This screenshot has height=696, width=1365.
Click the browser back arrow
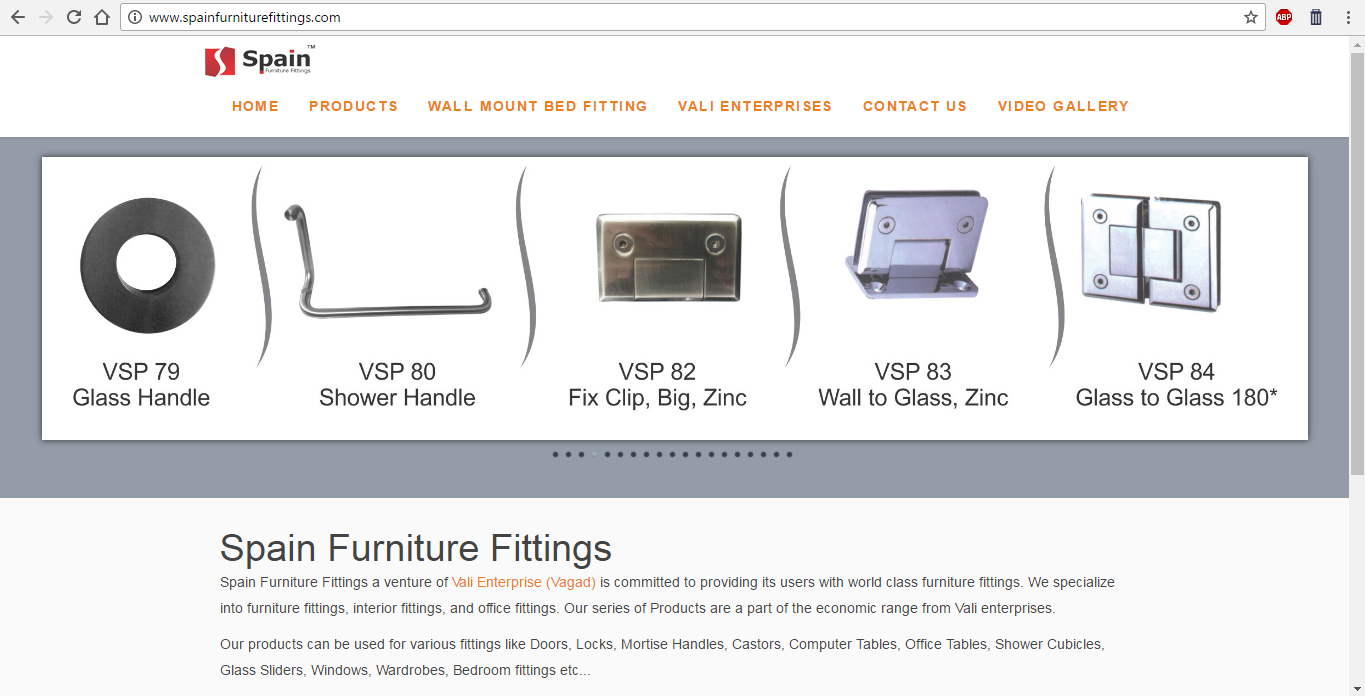click(x=17, y=17)
